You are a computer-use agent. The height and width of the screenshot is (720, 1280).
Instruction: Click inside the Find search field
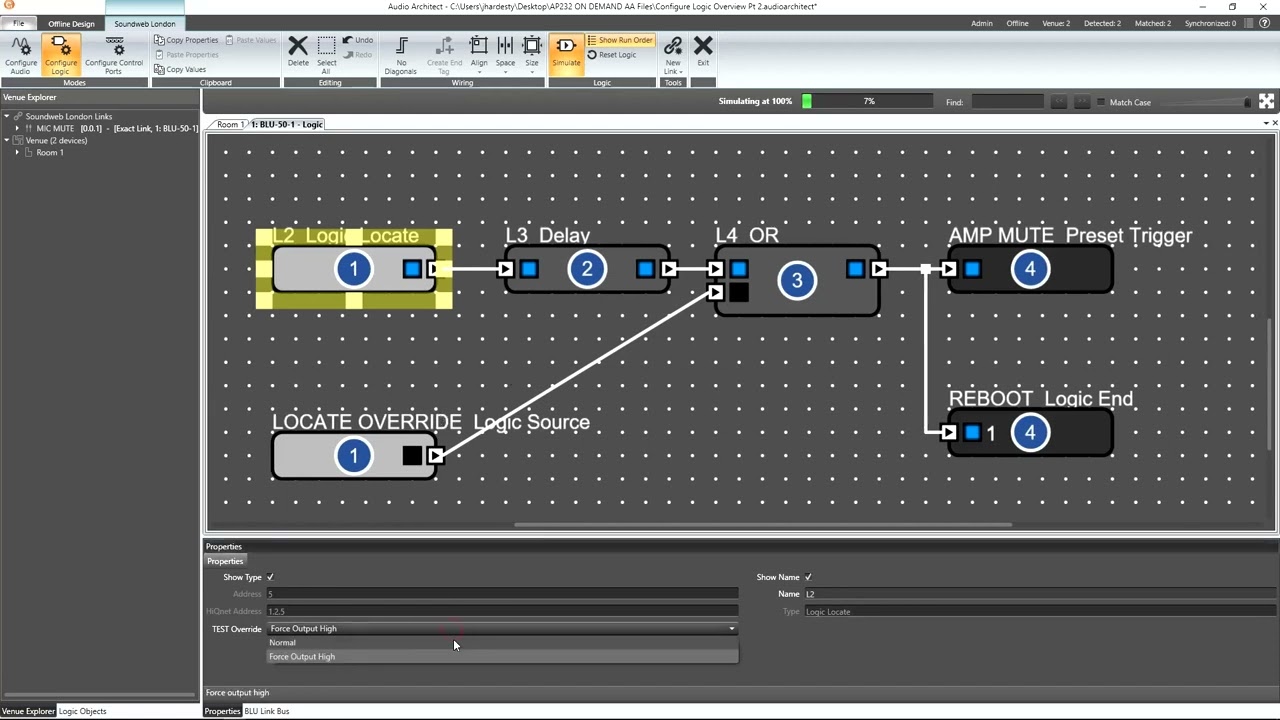(x=1007, y=102)
